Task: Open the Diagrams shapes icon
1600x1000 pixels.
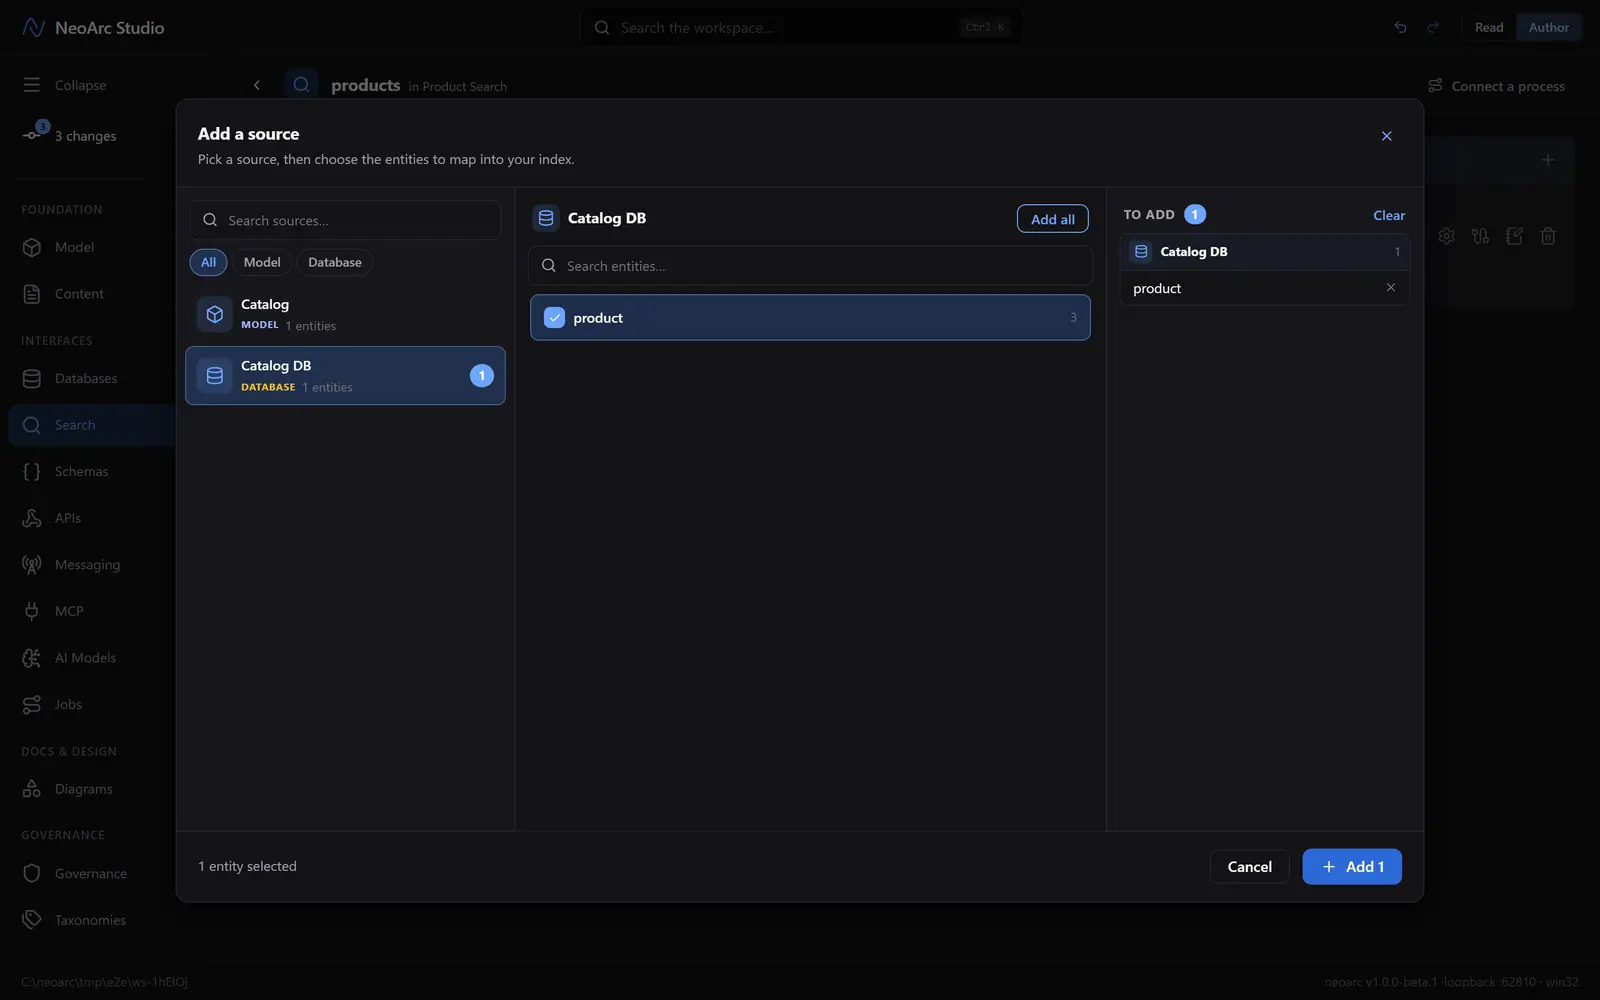Action: 32,789
